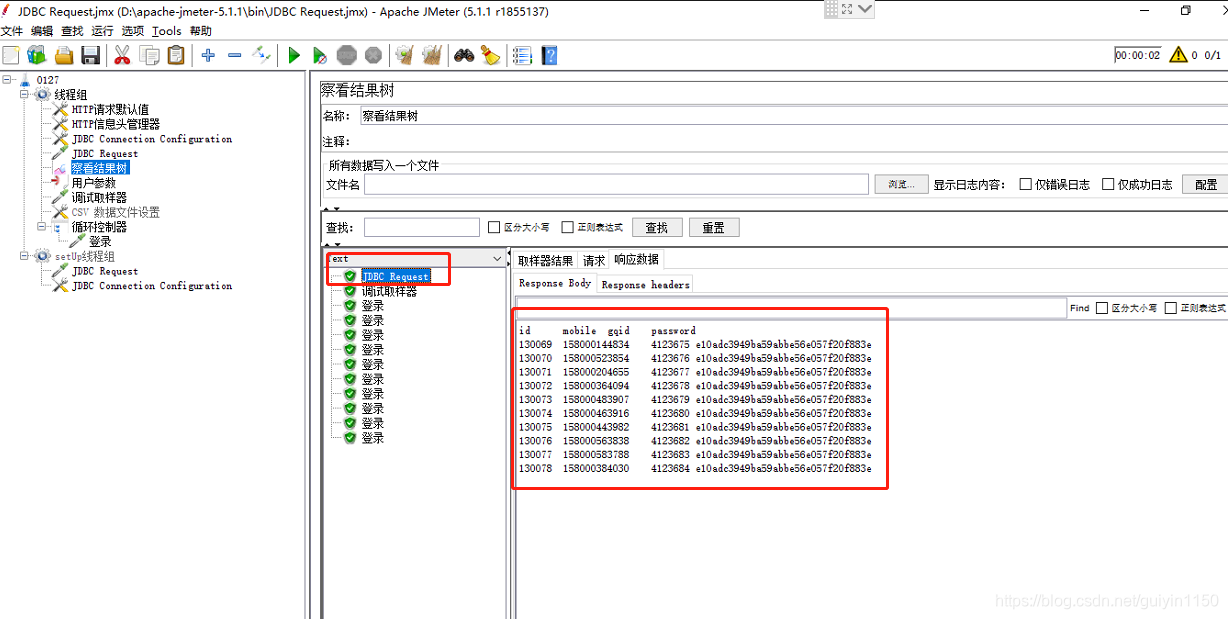Collapse the 循环控制器 node

(42, 227)
